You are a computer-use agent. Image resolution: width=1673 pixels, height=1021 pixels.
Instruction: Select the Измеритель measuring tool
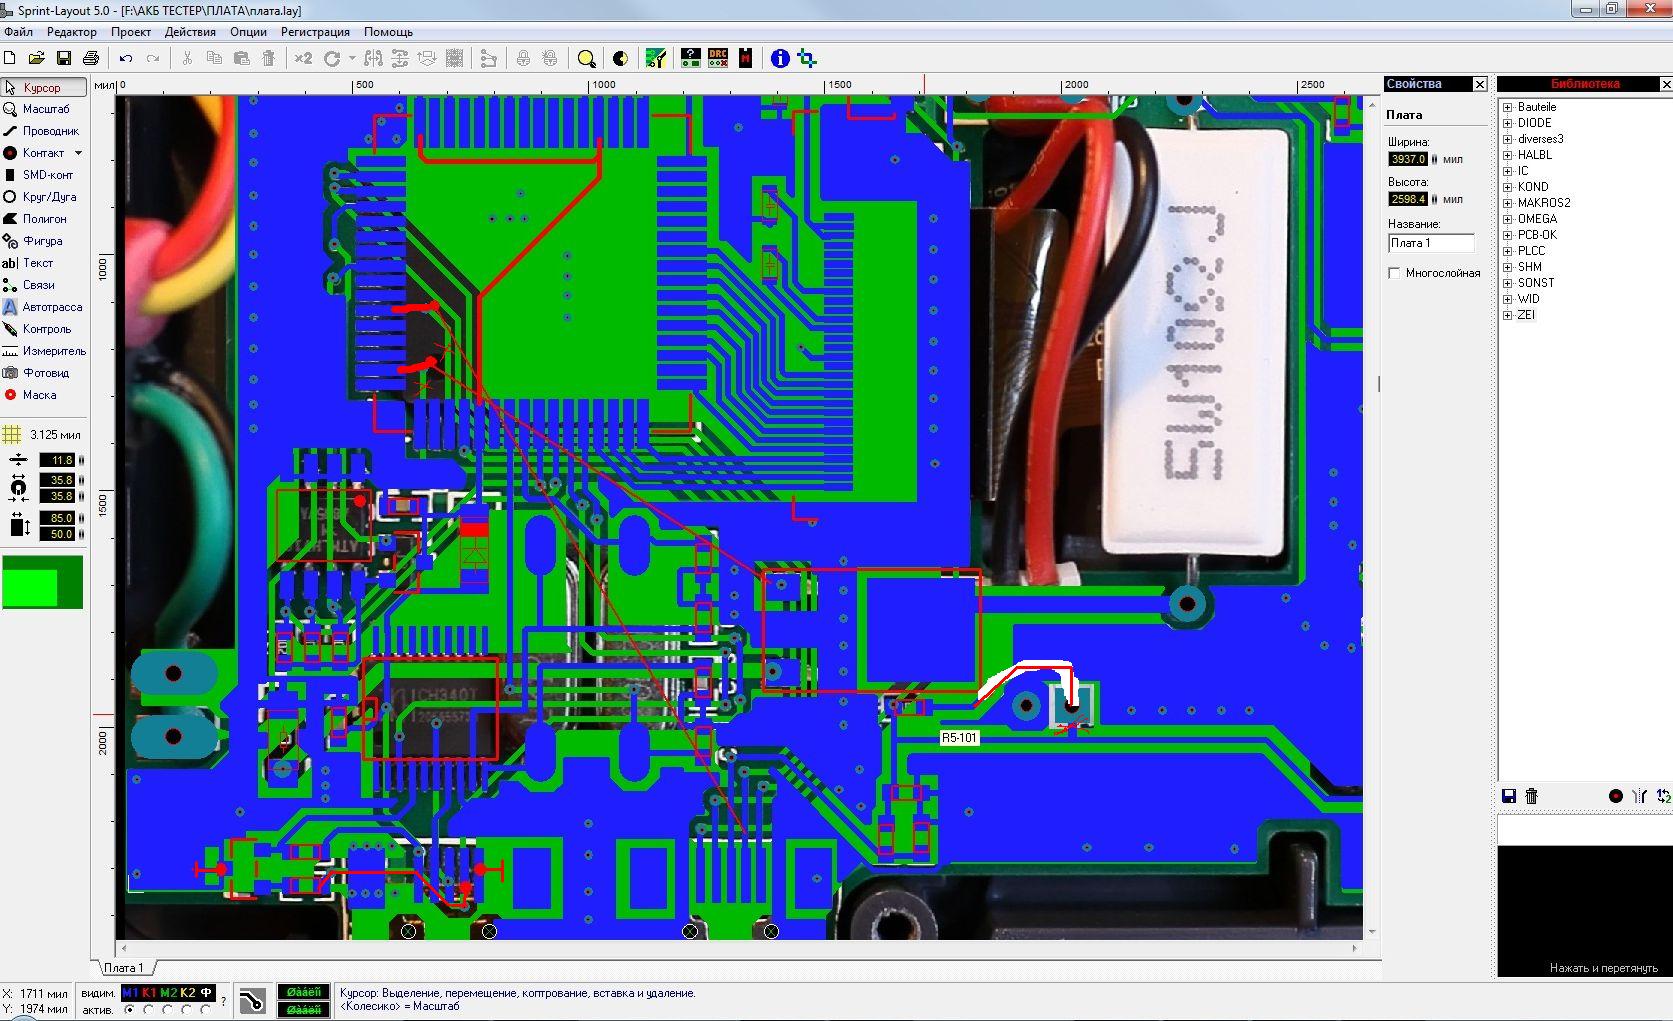(43, 351)
